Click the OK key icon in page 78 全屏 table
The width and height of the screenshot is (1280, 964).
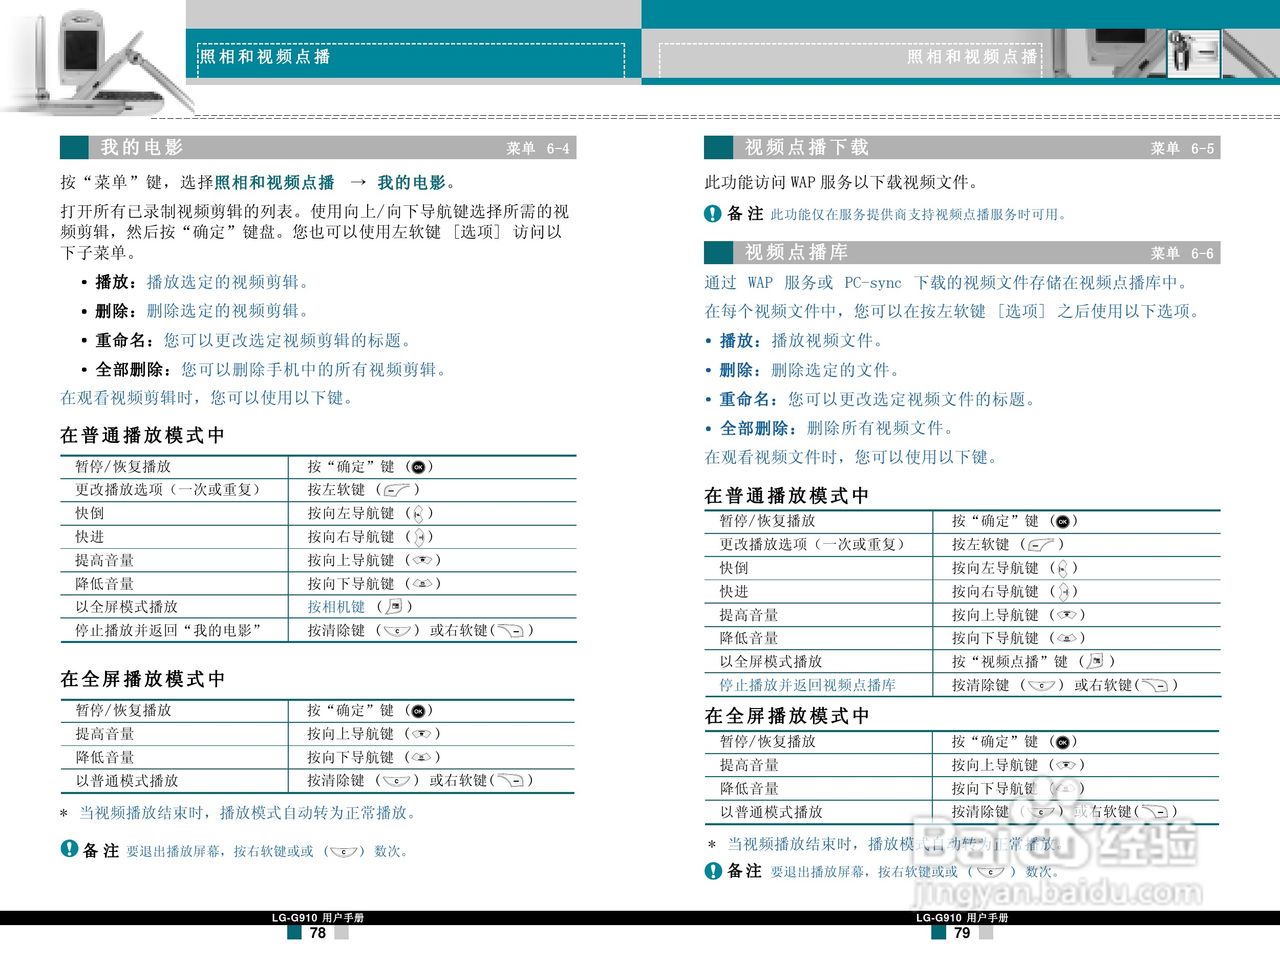tap(419, 711)
